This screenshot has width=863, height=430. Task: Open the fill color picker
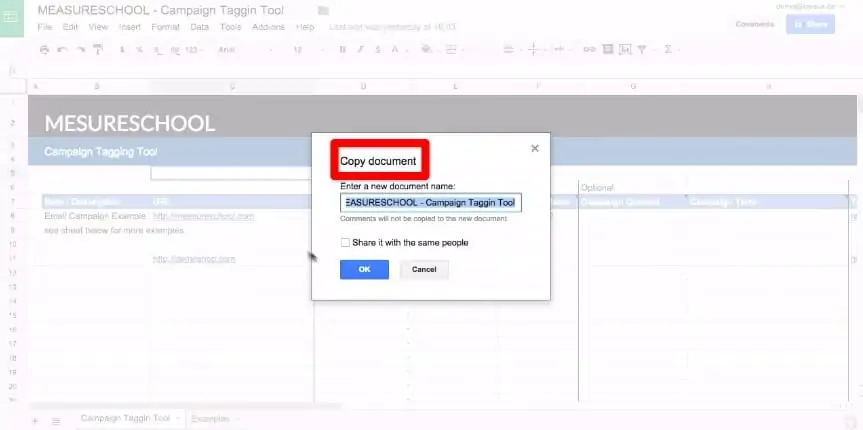coord(426,50)
